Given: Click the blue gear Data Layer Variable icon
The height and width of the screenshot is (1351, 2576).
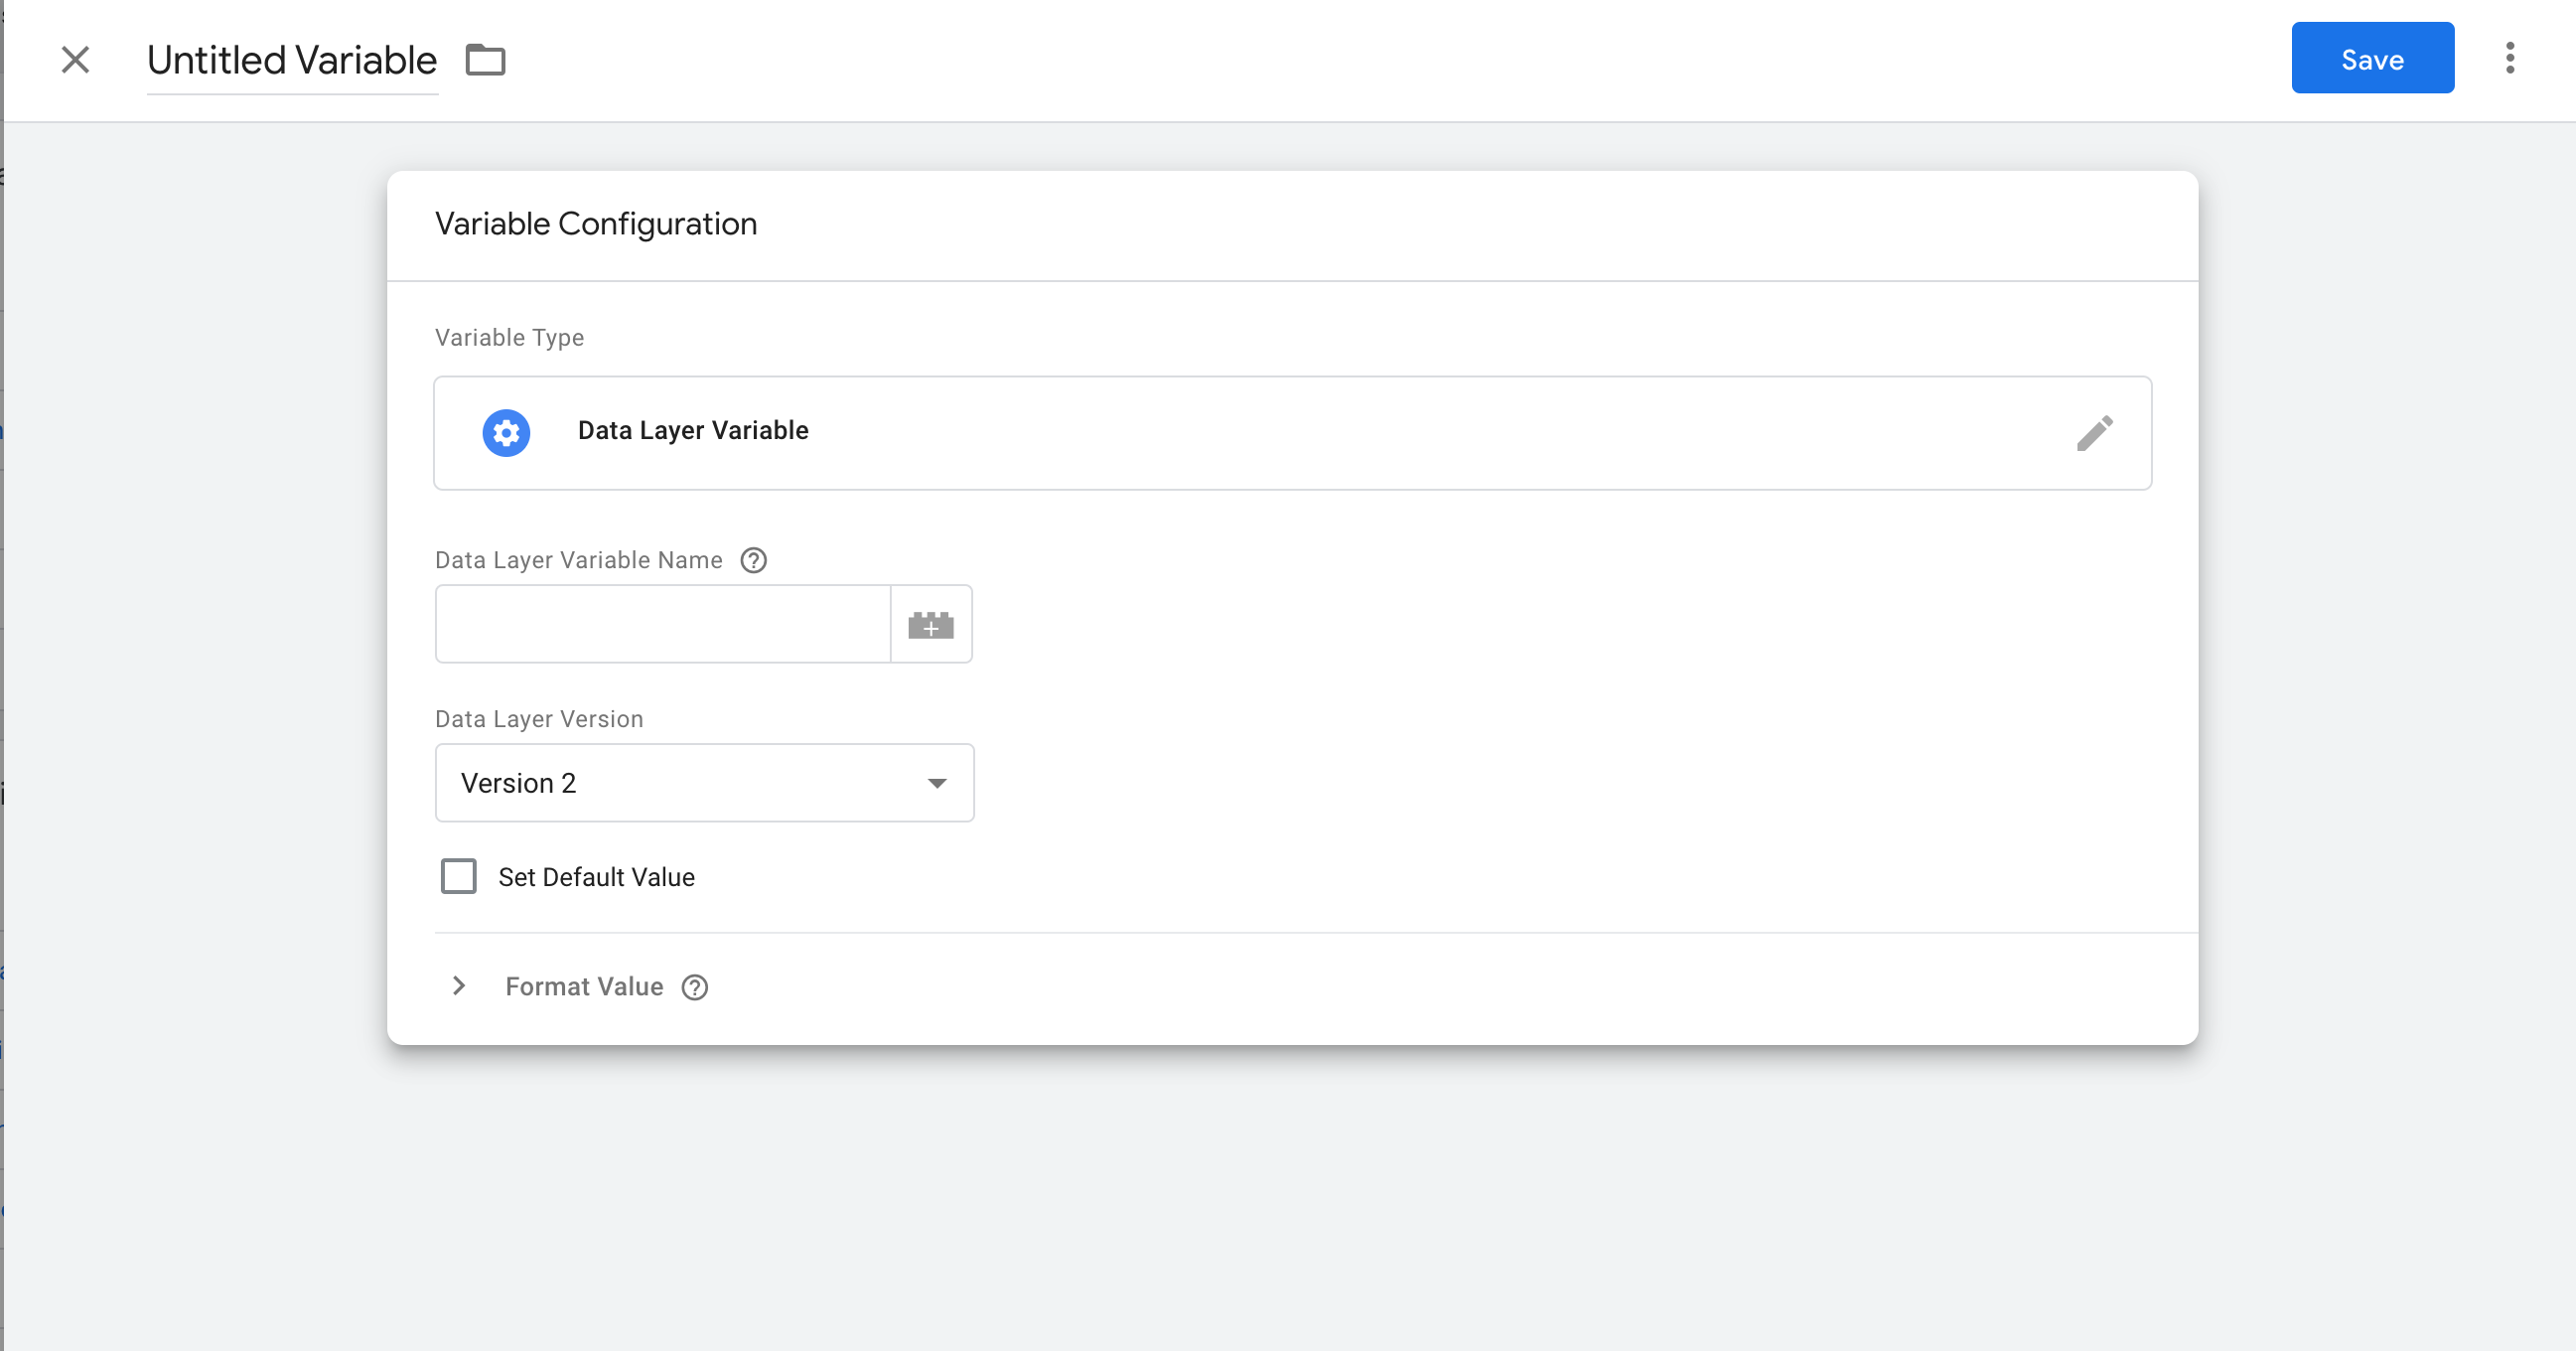Looking at the screenshot, I should pyautogui.click(x=506, y=433).
